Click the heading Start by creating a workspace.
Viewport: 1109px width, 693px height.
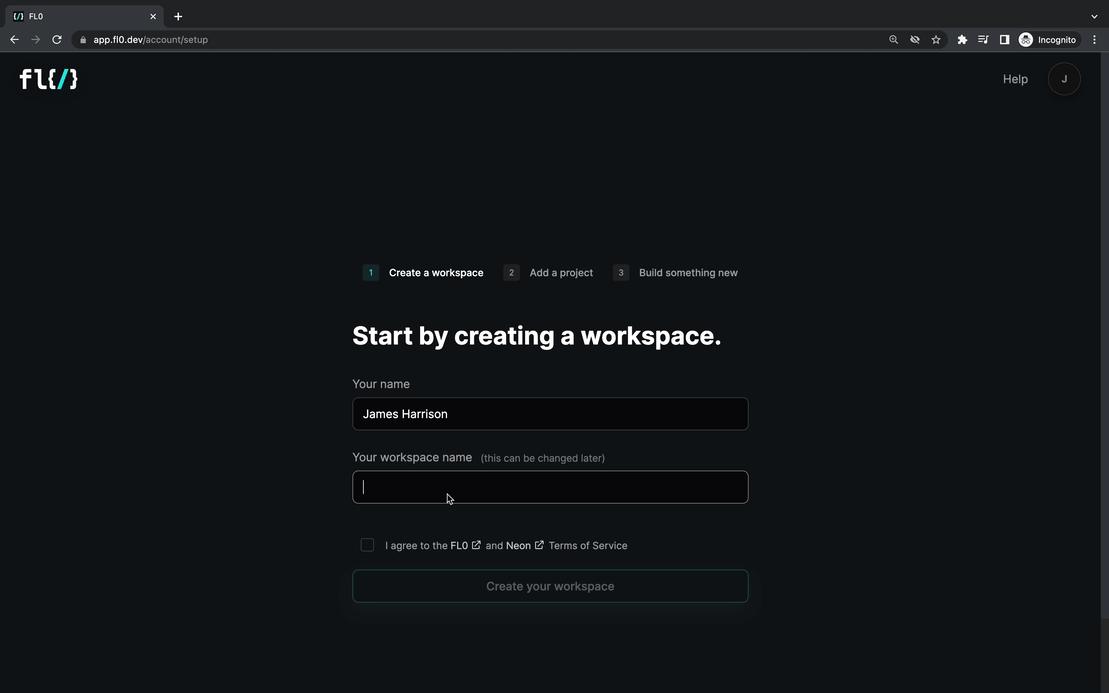coord(536,336)
